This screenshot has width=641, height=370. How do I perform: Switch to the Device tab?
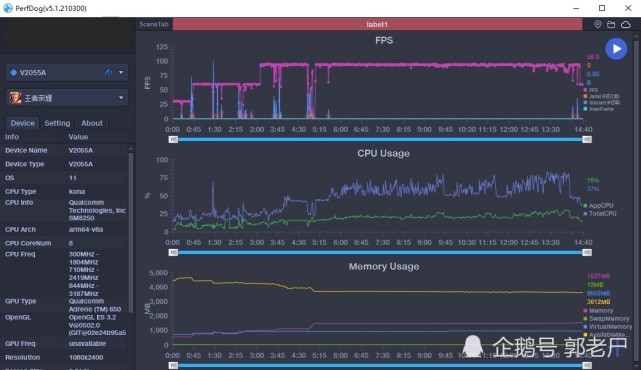(x=22, y=123)
